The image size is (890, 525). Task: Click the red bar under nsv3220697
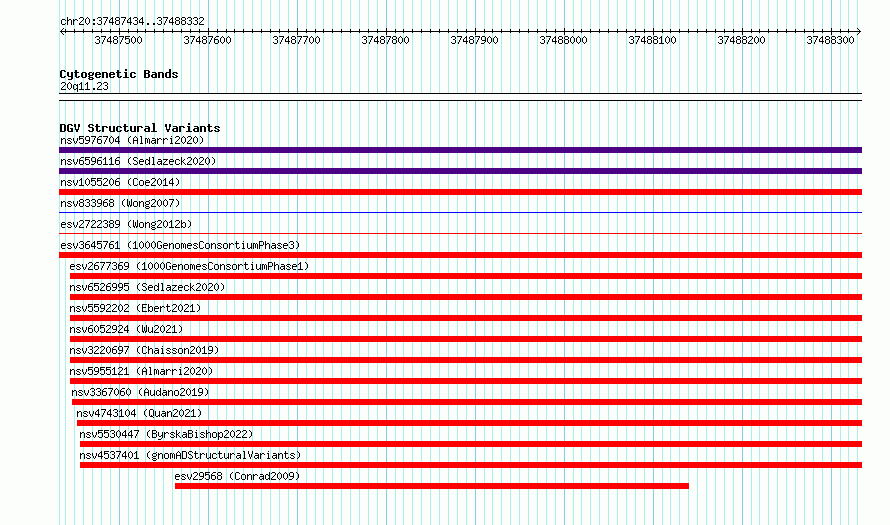tap(466, 360)
